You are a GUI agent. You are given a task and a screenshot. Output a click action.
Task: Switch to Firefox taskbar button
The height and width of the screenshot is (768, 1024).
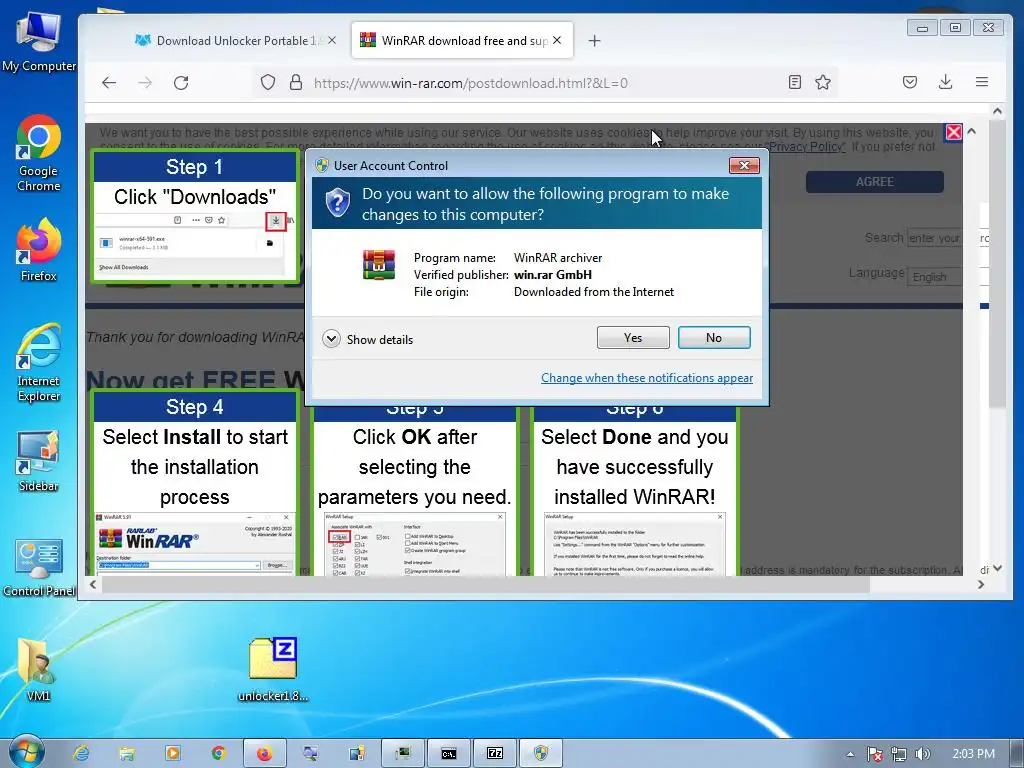pyautogui.click(x=264, y=753)
